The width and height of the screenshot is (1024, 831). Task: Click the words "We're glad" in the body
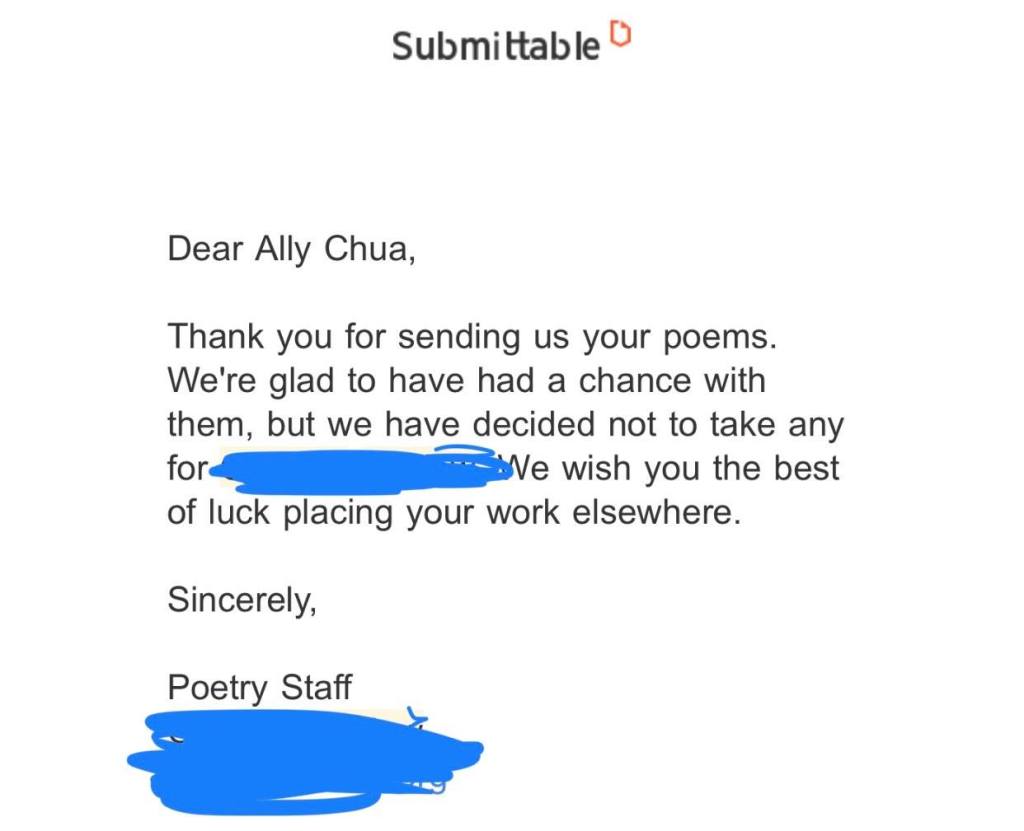click(240, 381)
